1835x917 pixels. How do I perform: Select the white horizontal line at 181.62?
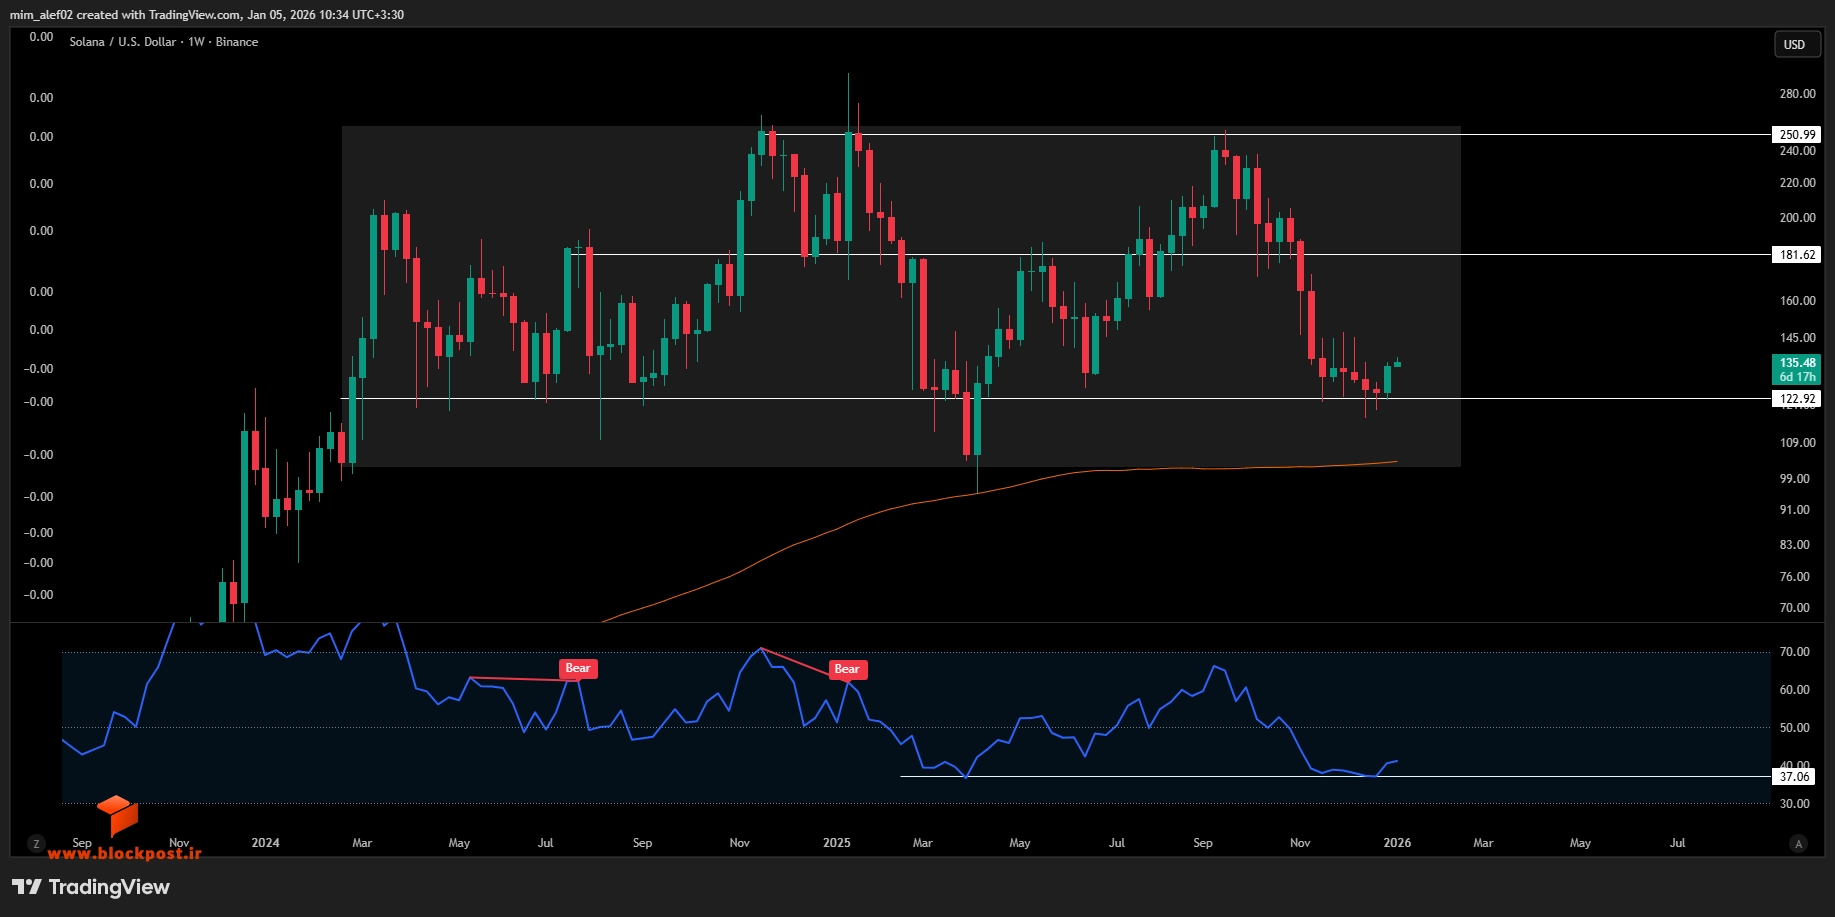click(1170, 254)
